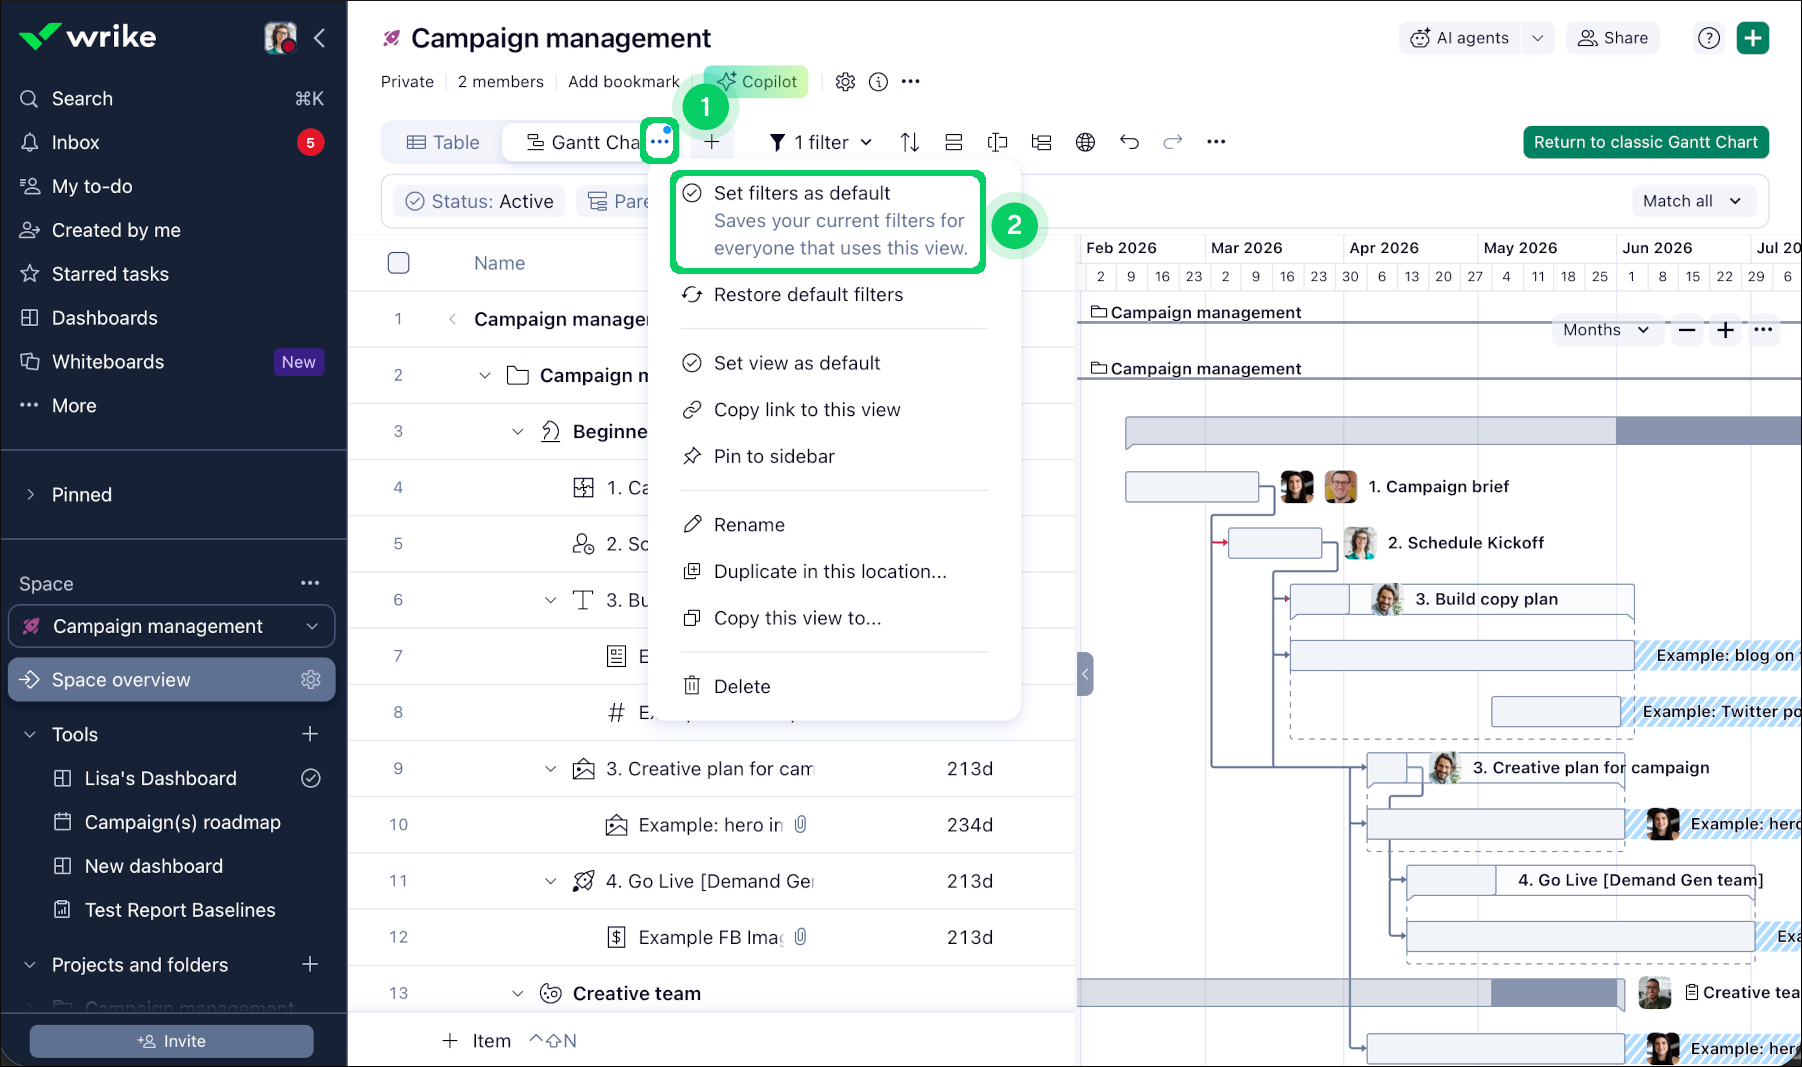The width and height of the screenshot is (1802, 1067).
Task: Open Space overview settings gear
Action: tap(311, 680)
